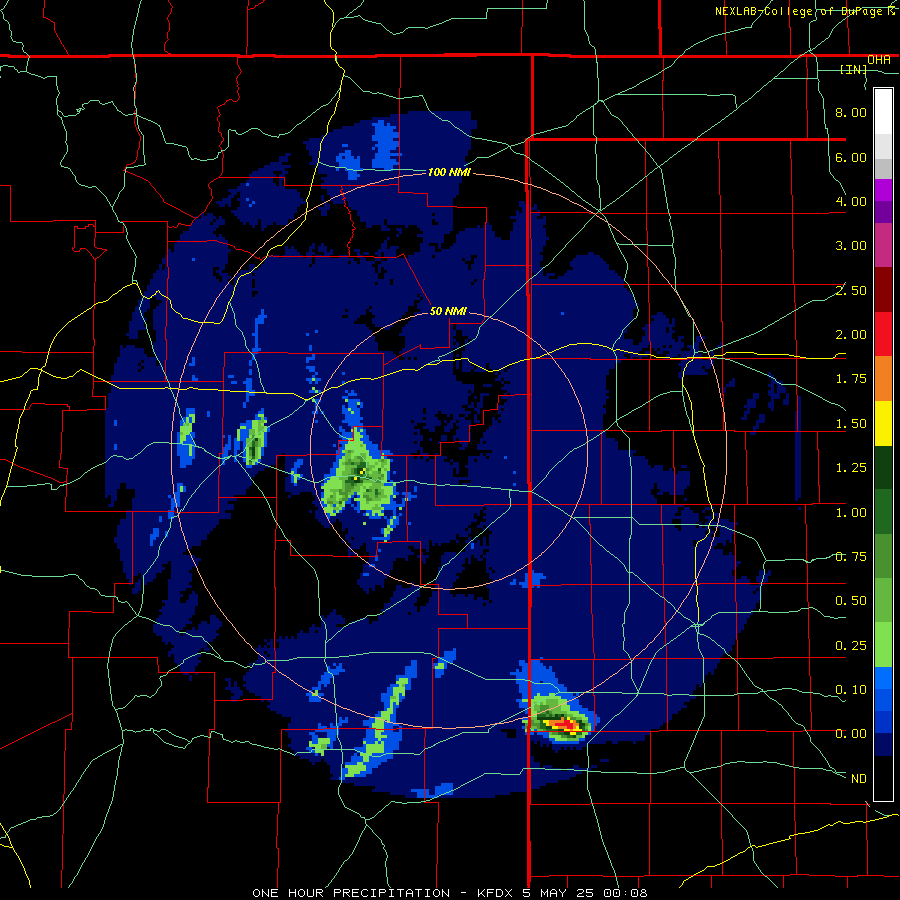
Task: Click the 0.50 legend value
Action: (x=851, y=601)
